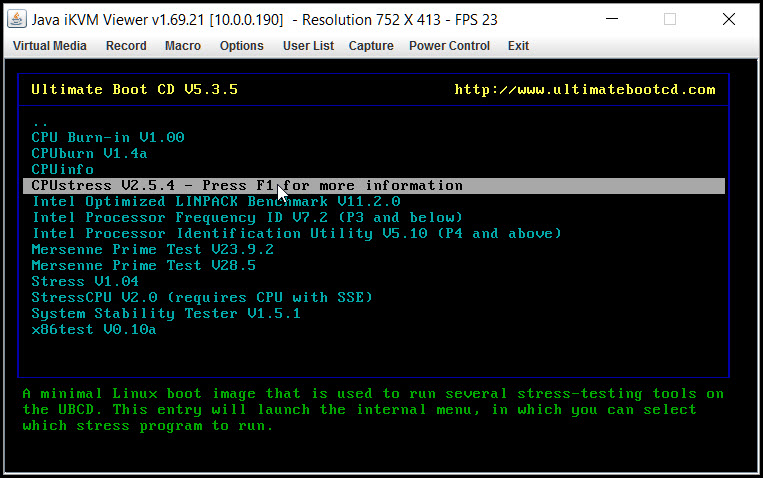
Task: Maximize the iKVM Viewer window
Action: [x=670, y=19]
